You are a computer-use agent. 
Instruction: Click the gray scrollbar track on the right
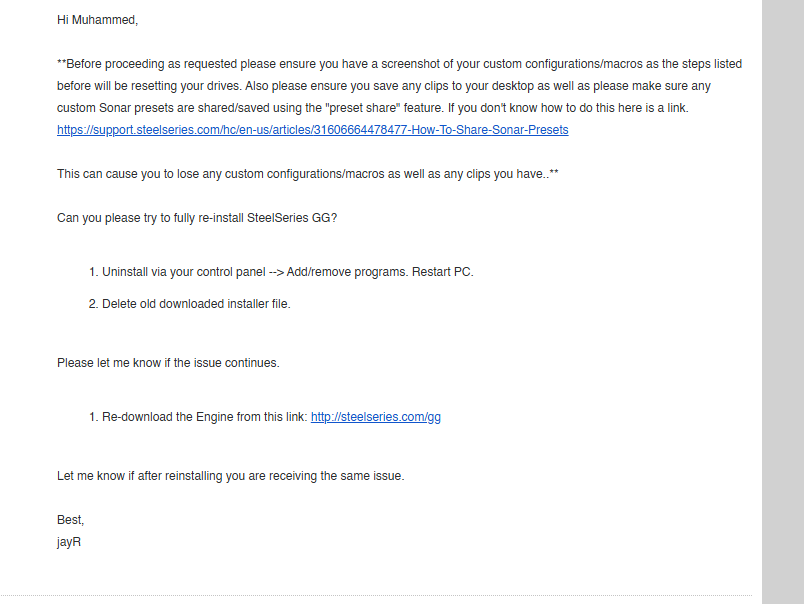coord(782,300)
